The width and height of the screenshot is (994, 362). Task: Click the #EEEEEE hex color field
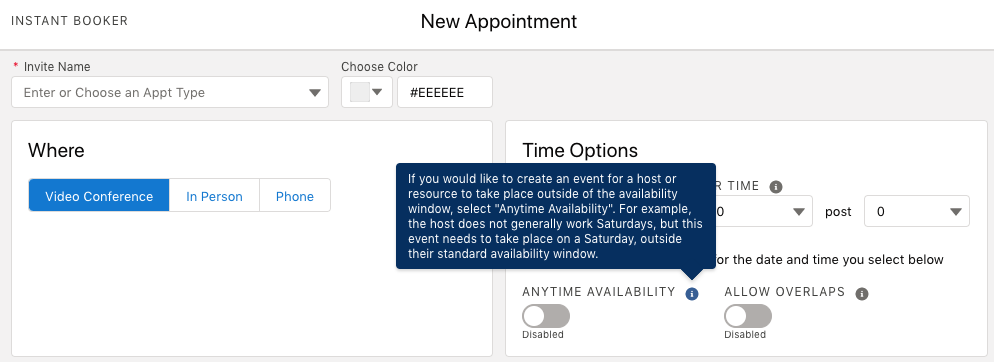[444, 93]
